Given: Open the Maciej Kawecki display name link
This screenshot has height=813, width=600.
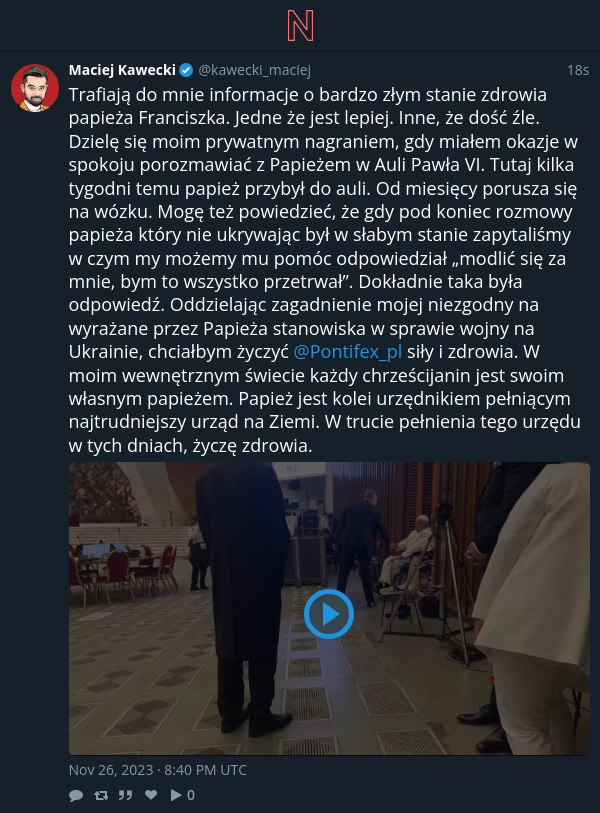Looking at the screenshot, I should (x=122, y=70).
